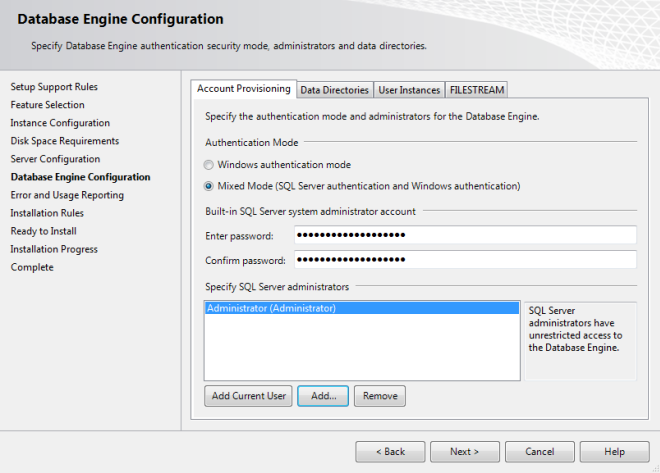Click the Confirm password field
This screenshot has width=660, height=473.
(x=465, y=260)
